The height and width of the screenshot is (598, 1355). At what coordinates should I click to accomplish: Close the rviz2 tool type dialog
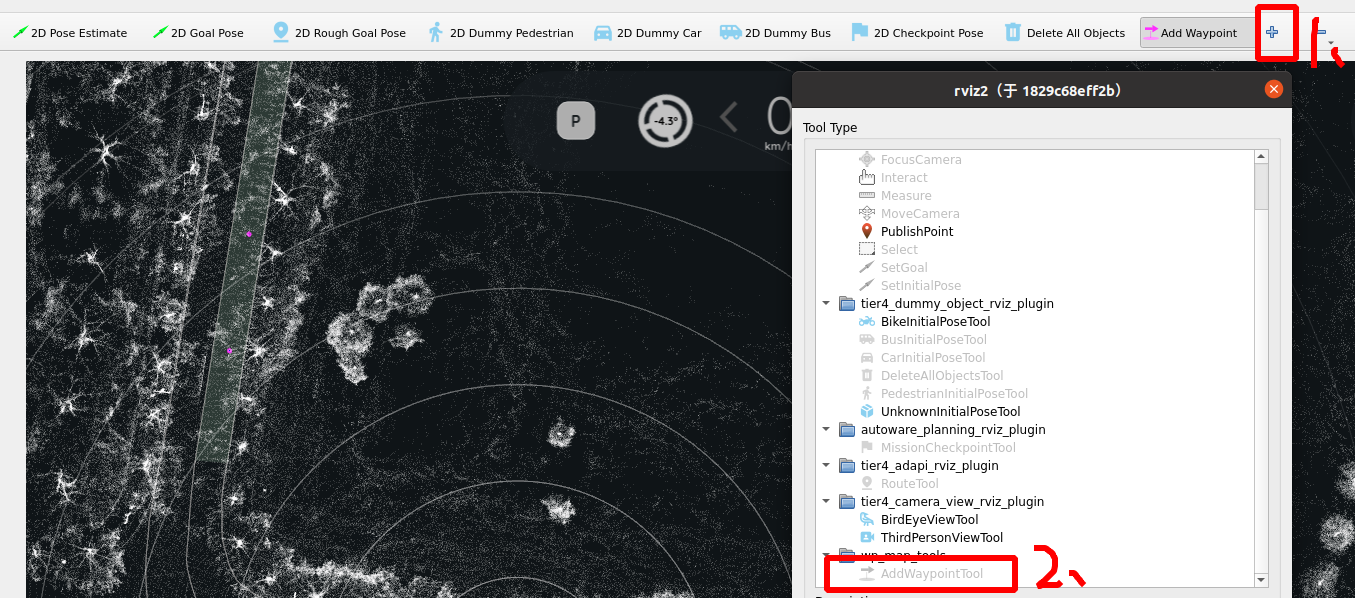pos(1273,90)
